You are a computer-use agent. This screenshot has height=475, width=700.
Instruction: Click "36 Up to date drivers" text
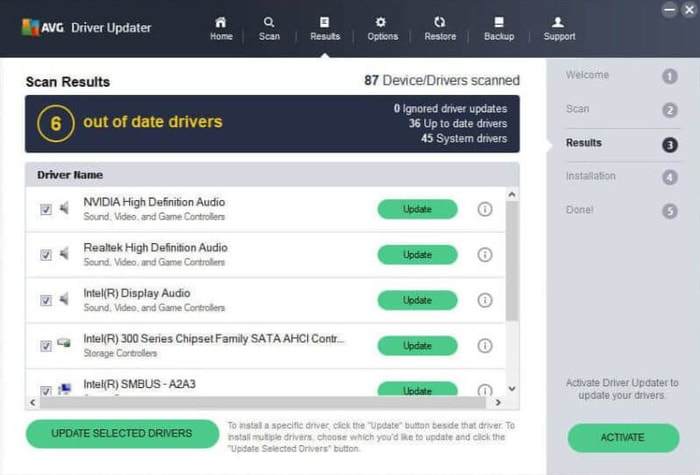458,123
